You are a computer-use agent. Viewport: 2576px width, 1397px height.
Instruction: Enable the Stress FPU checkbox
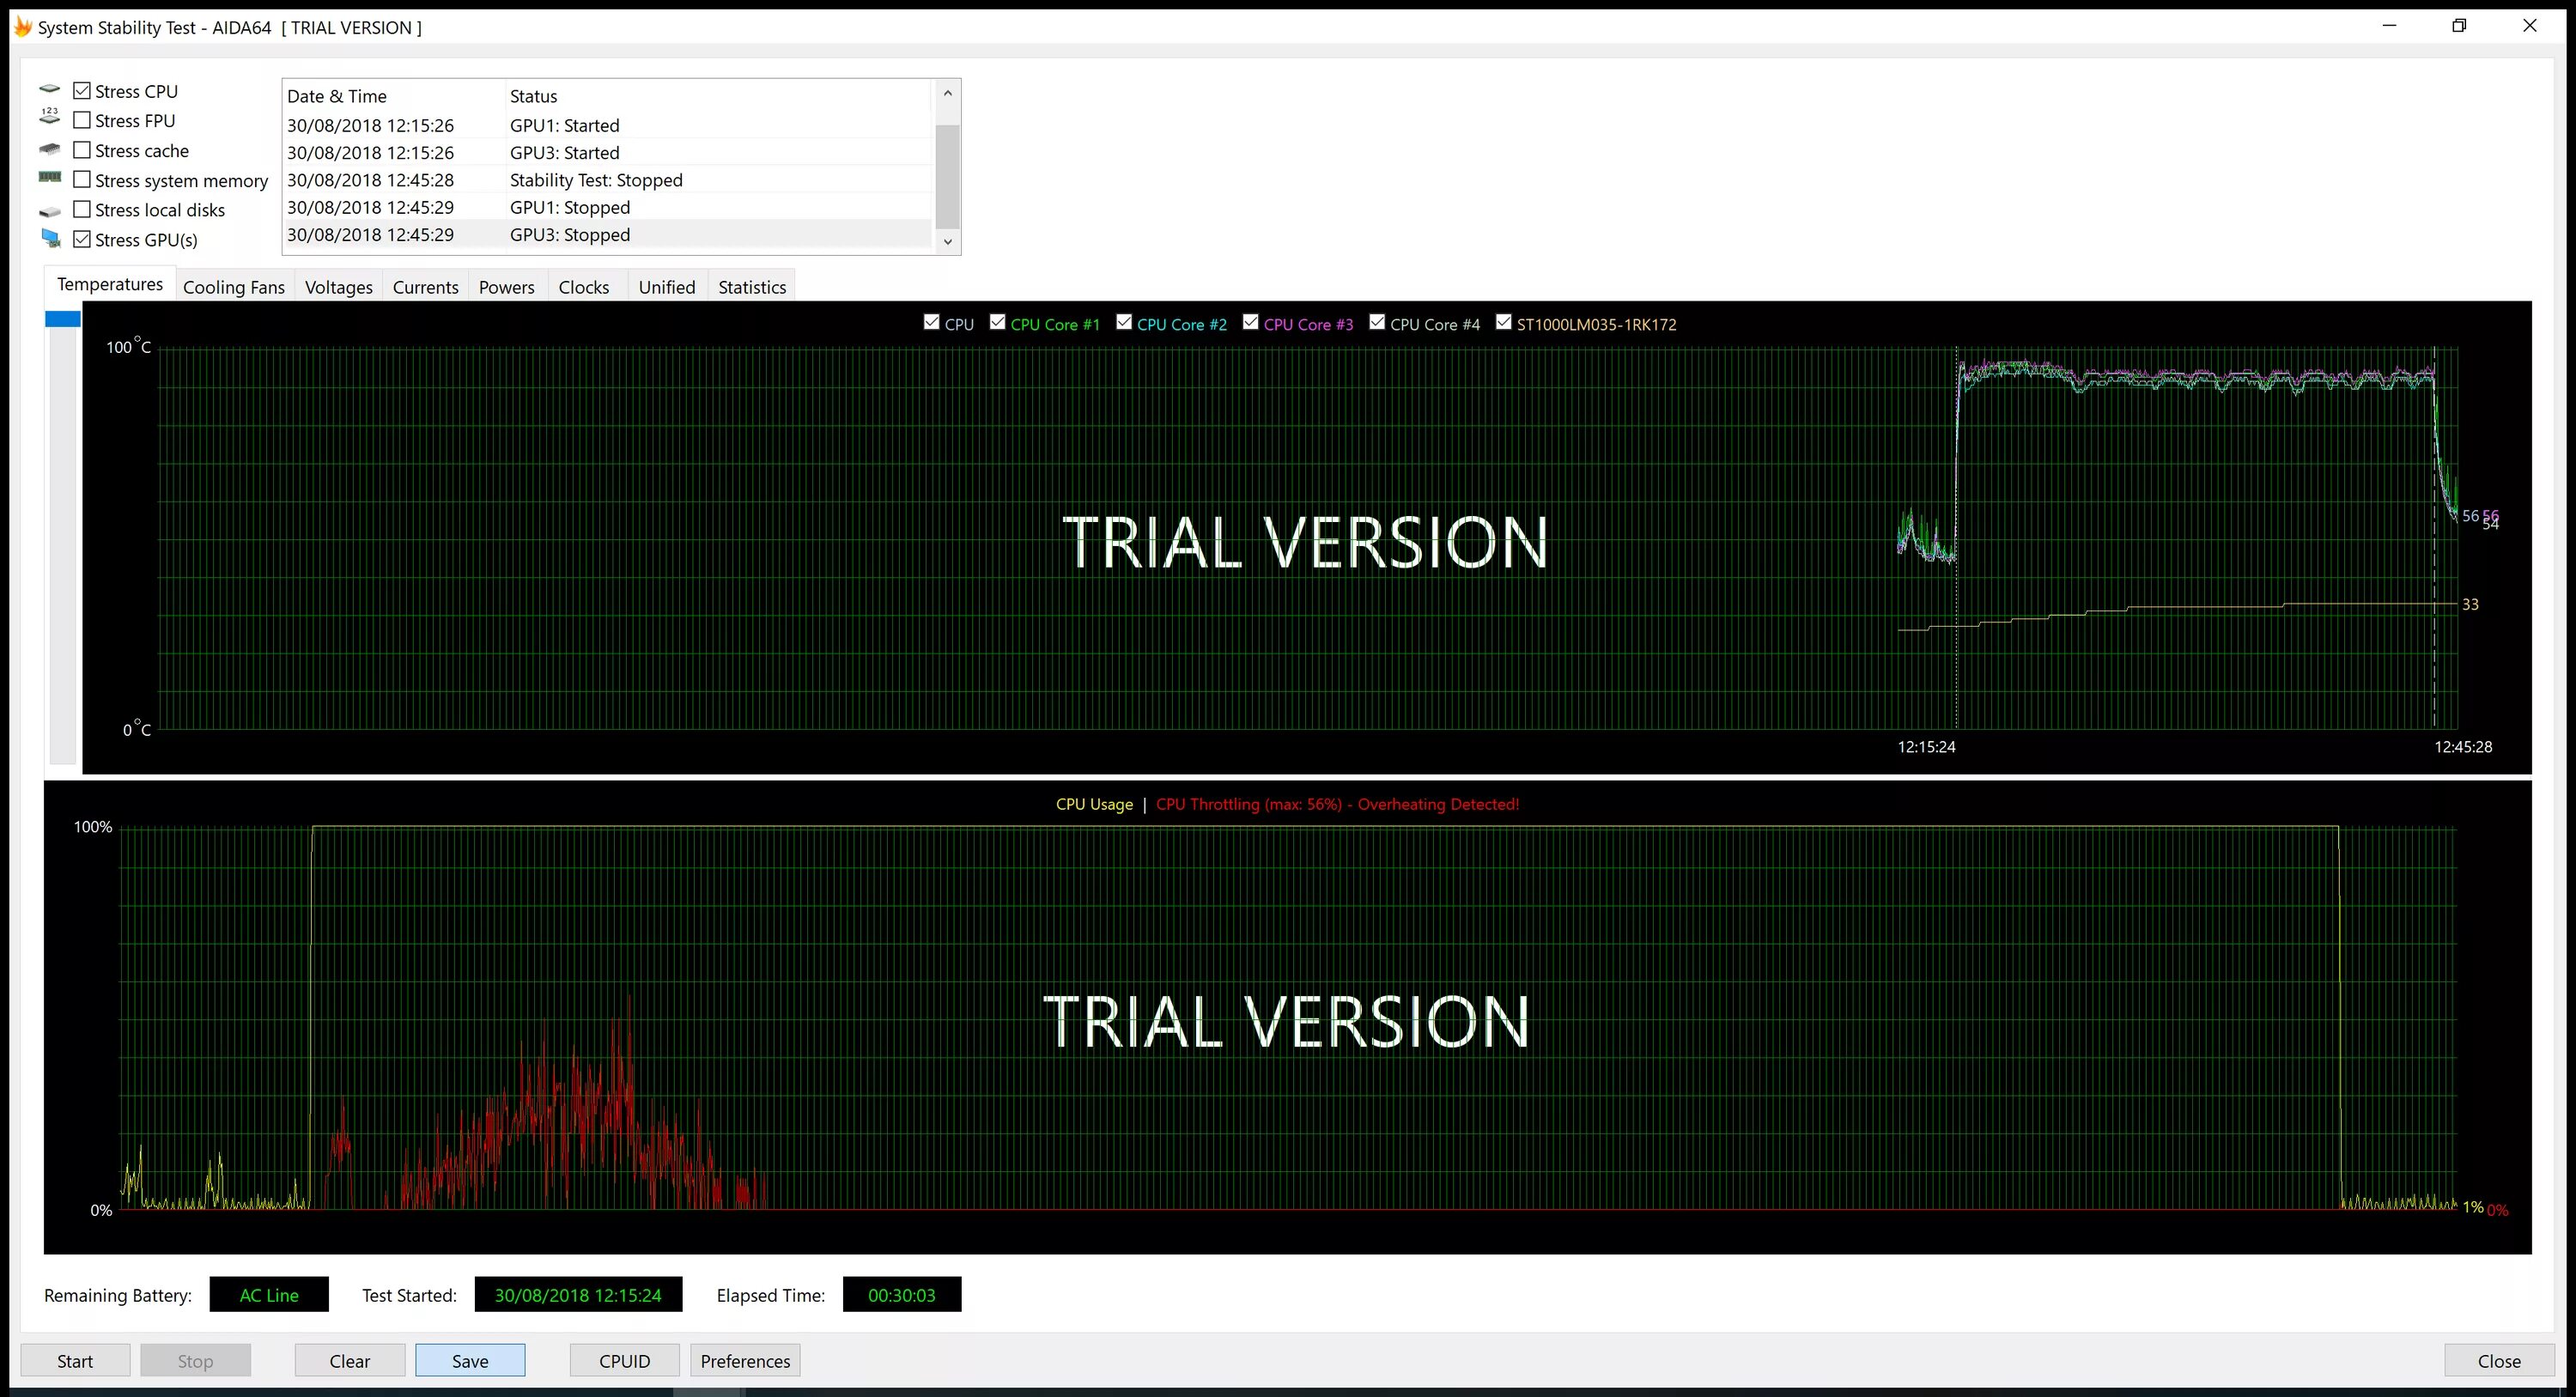click(x=82, y=120)
